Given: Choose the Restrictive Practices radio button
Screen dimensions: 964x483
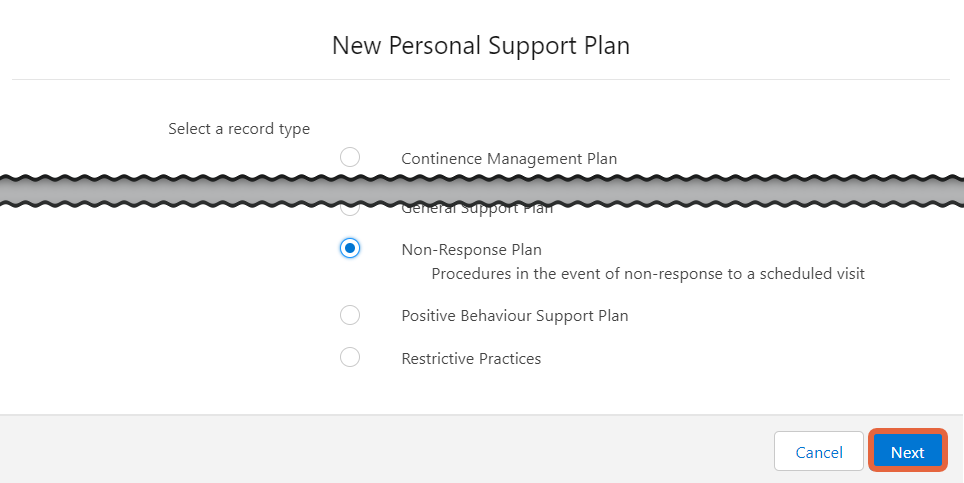Looking at the screenshot, I should [350, 357].
